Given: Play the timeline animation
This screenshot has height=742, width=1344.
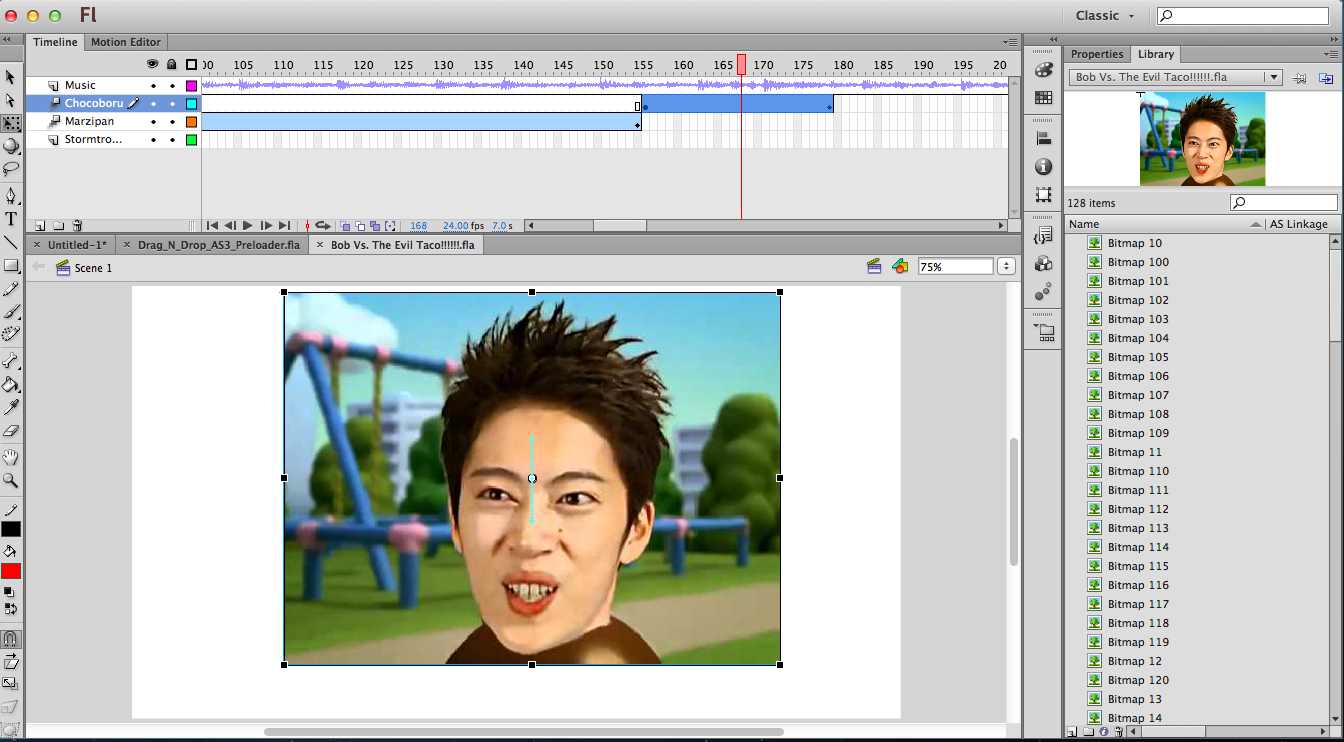Looking at the screenshot, I should 248,226.
